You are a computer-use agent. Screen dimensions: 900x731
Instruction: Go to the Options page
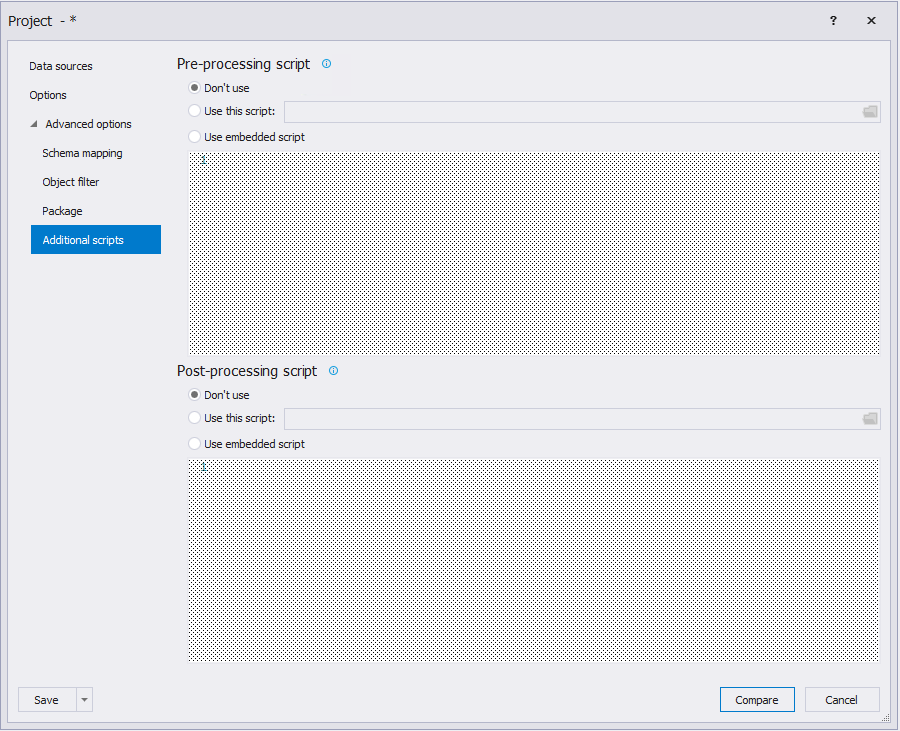click(48, 95)
